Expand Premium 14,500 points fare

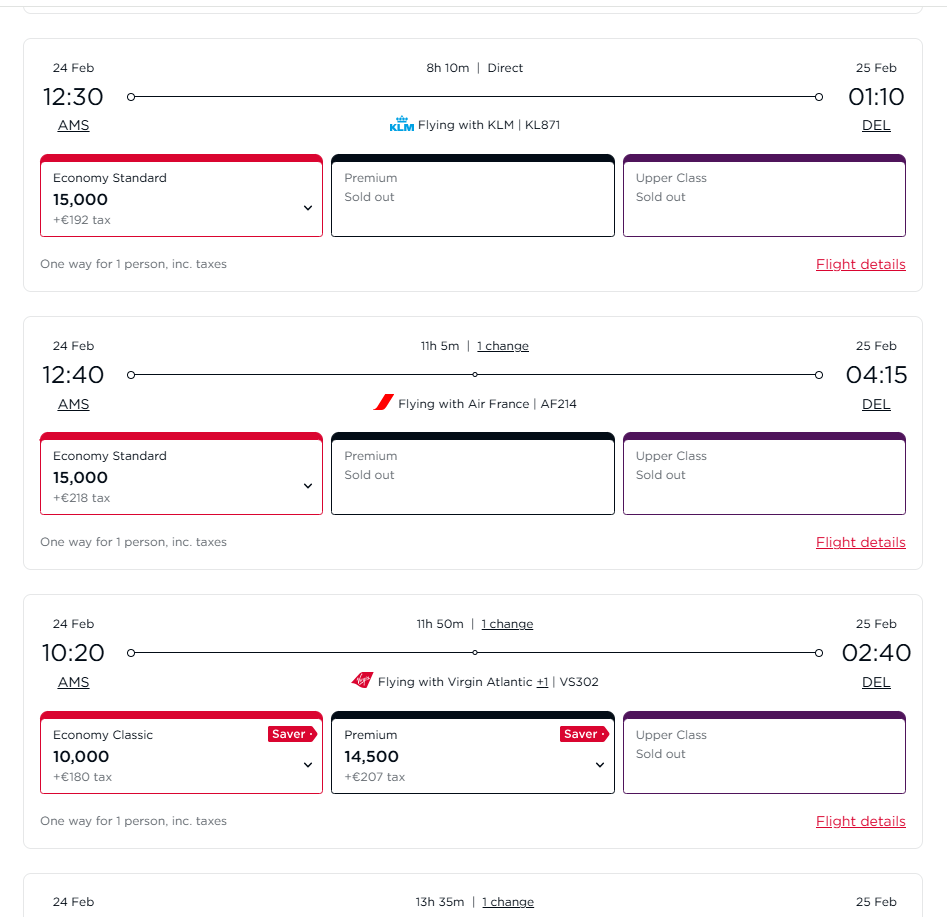pos(600,765)
